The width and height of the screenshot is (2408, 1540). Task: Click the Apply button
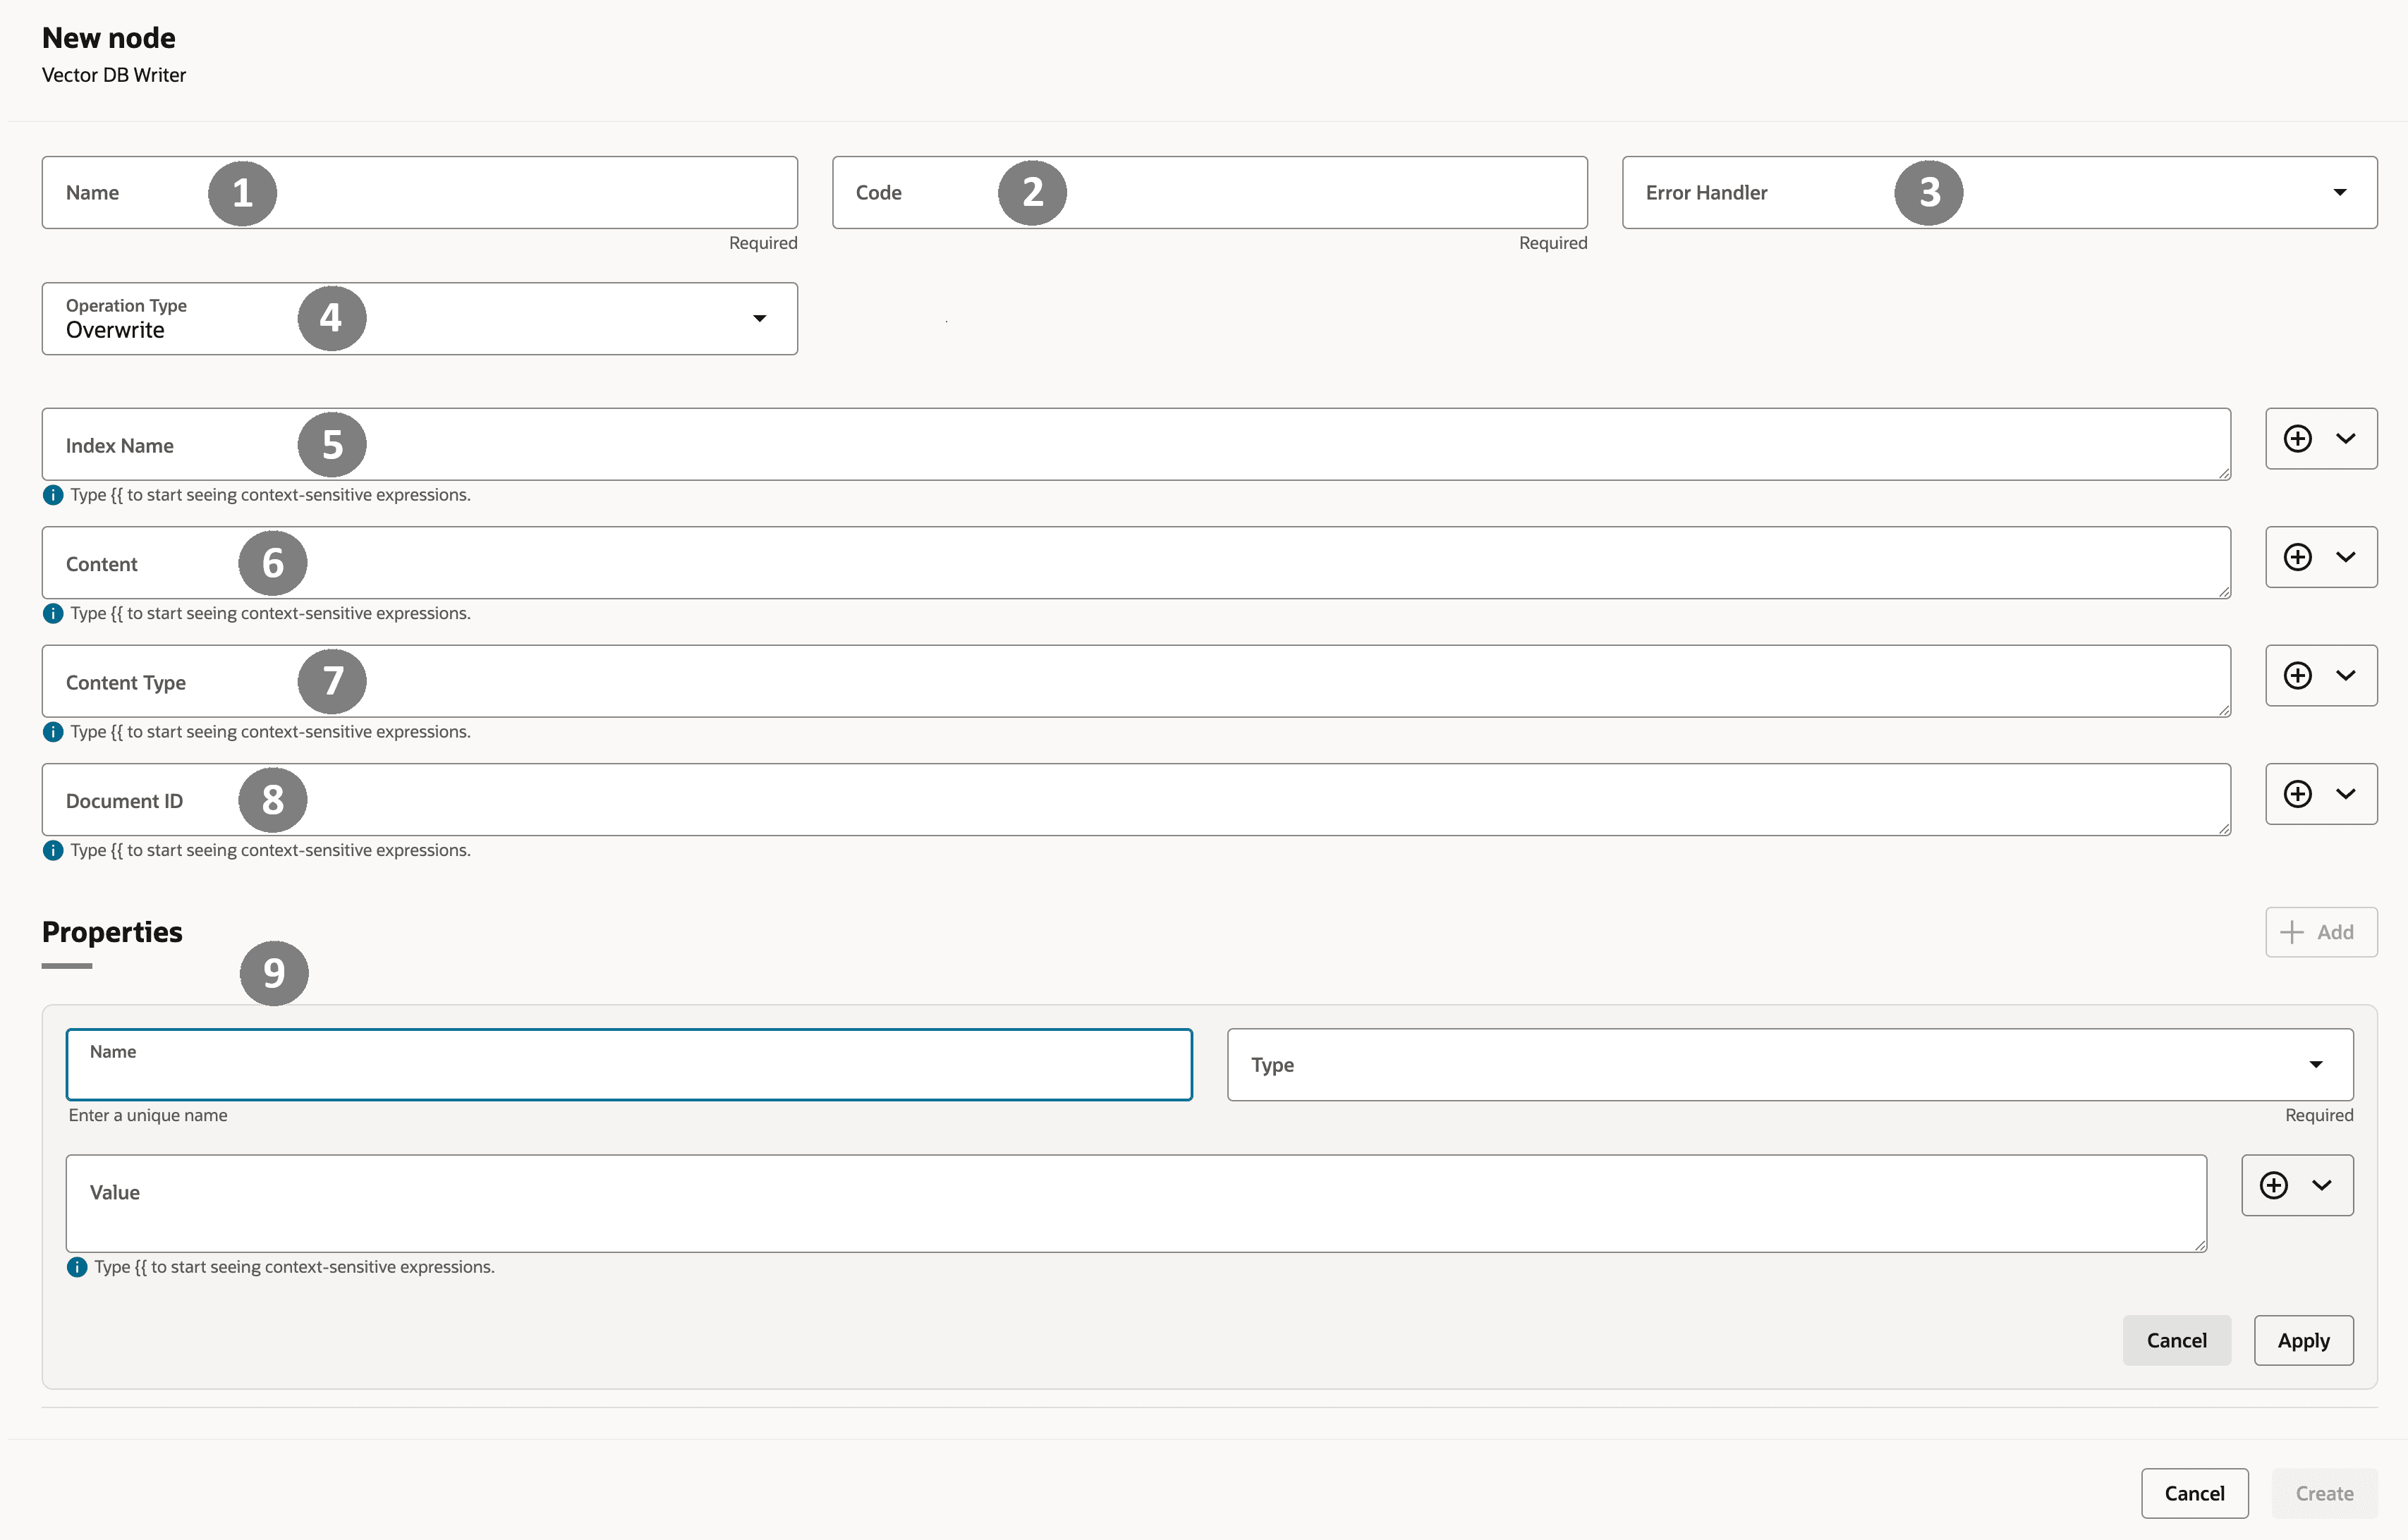pyautogui.click(x=2303, y=1340)
